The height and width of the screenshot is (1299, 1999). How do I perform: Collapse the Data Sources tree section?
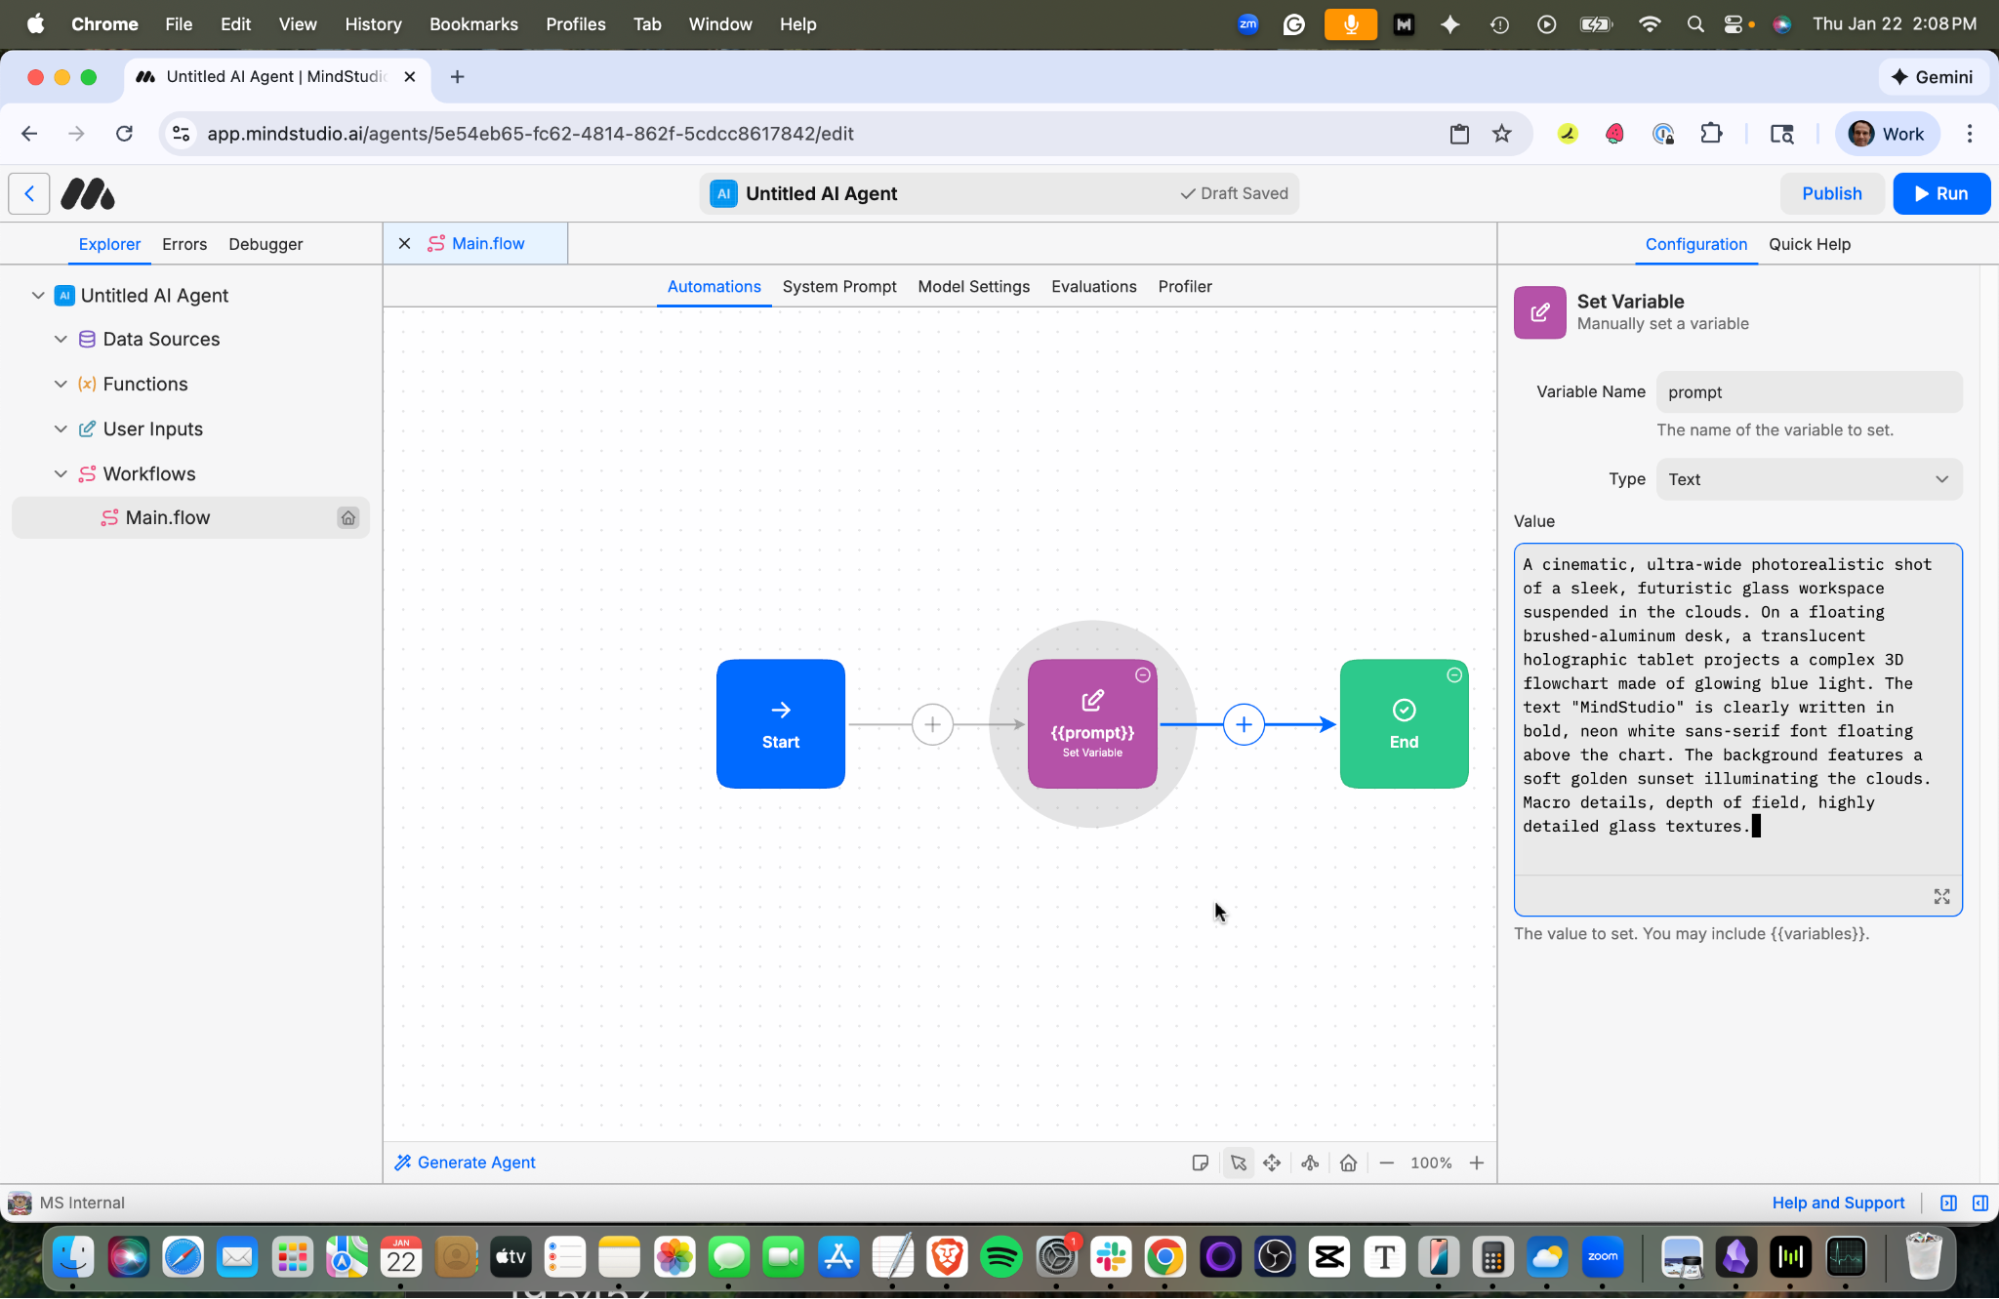click(61, 339)
